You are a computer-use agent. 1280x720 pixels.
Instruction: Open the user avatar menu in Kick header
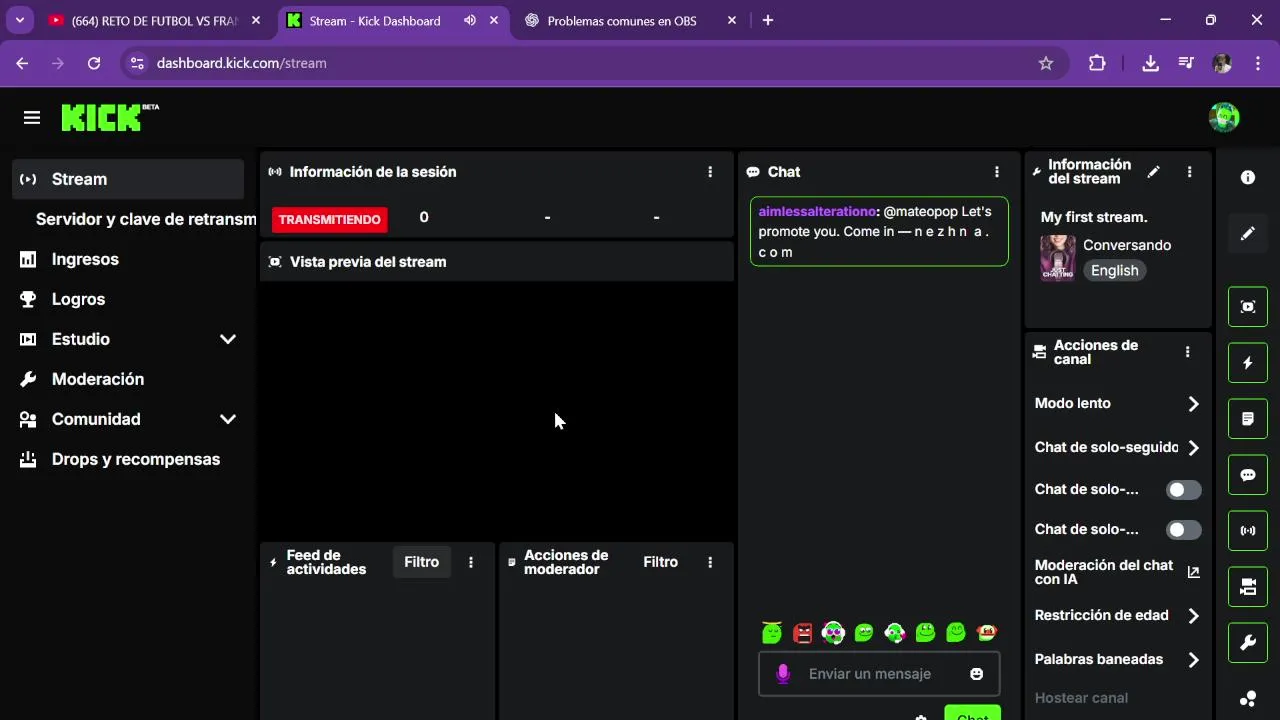[1224, 117]
